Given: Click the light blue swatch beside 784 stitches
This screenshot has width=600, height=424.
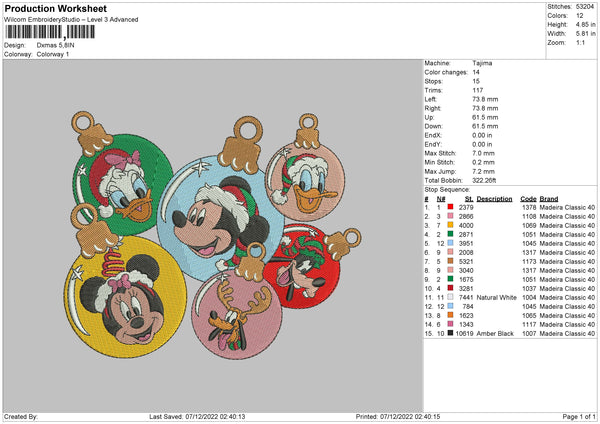Looking at the screenshot, I should [x=450, y=306].
